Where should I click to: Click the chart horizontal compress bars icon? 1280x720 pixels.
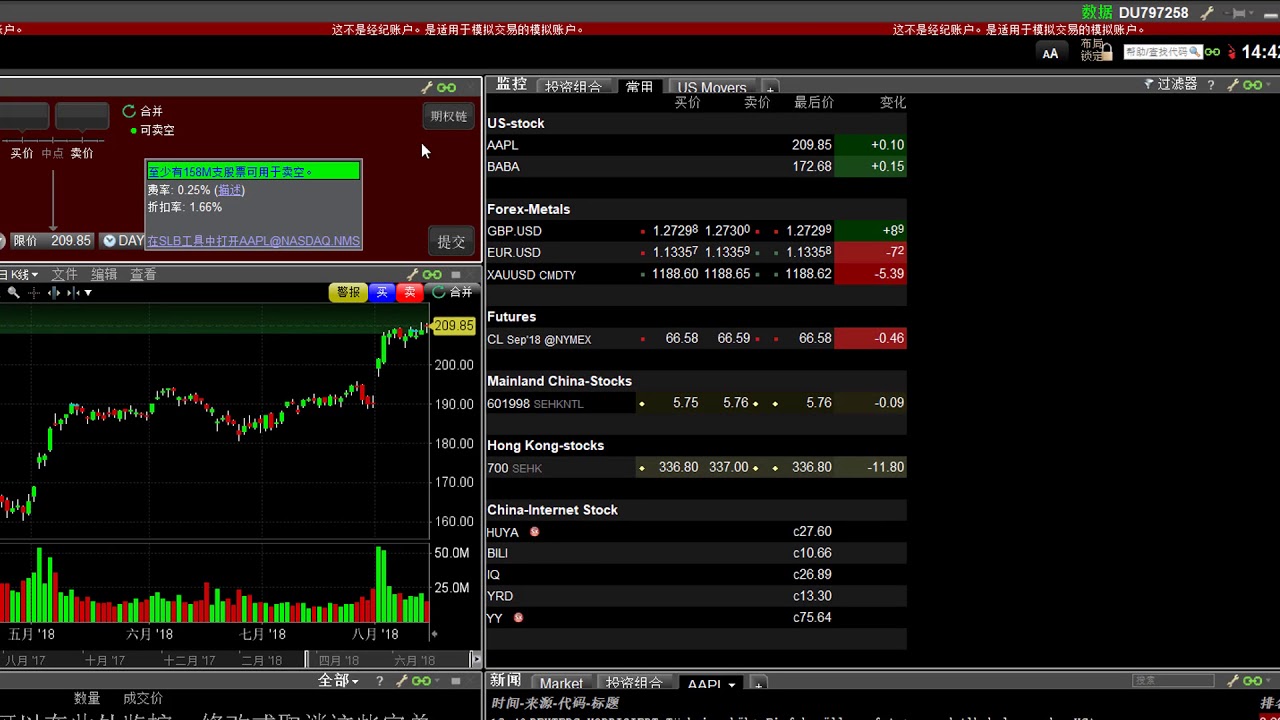coord(72,292)
